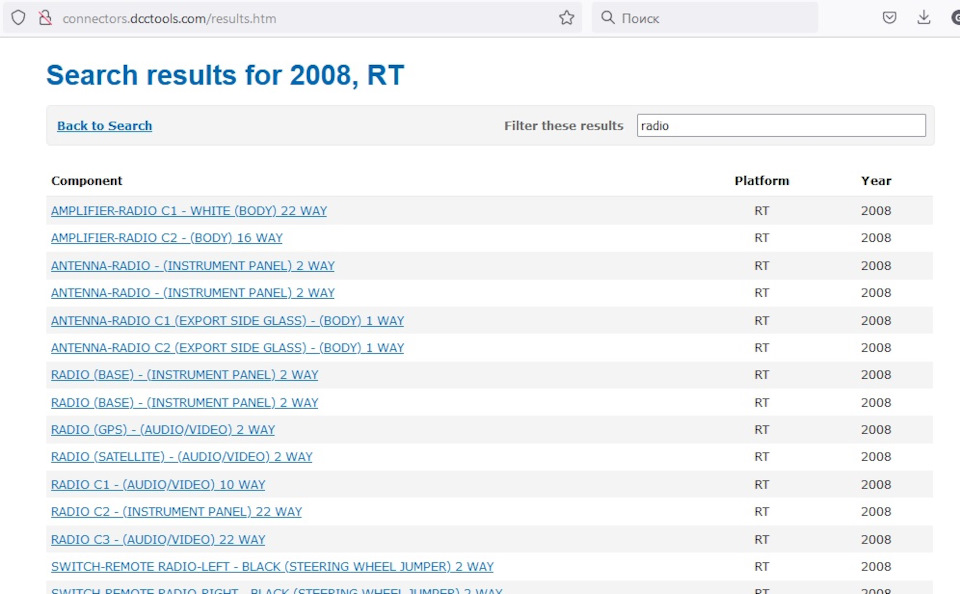
Task: Click the RT cell in the AMPLIFIER-RADIO C1 row
Action: coord(762,211)
